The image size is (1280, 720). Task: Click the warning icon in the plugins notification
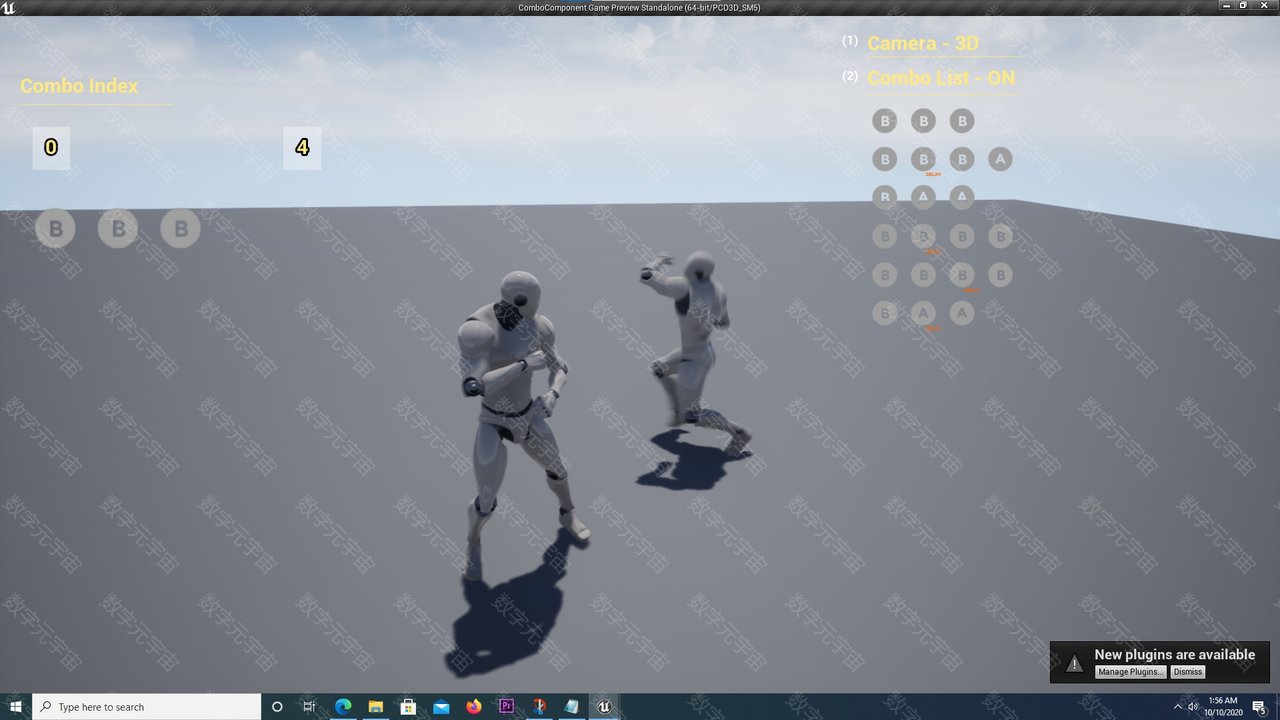coord(1073,663)
